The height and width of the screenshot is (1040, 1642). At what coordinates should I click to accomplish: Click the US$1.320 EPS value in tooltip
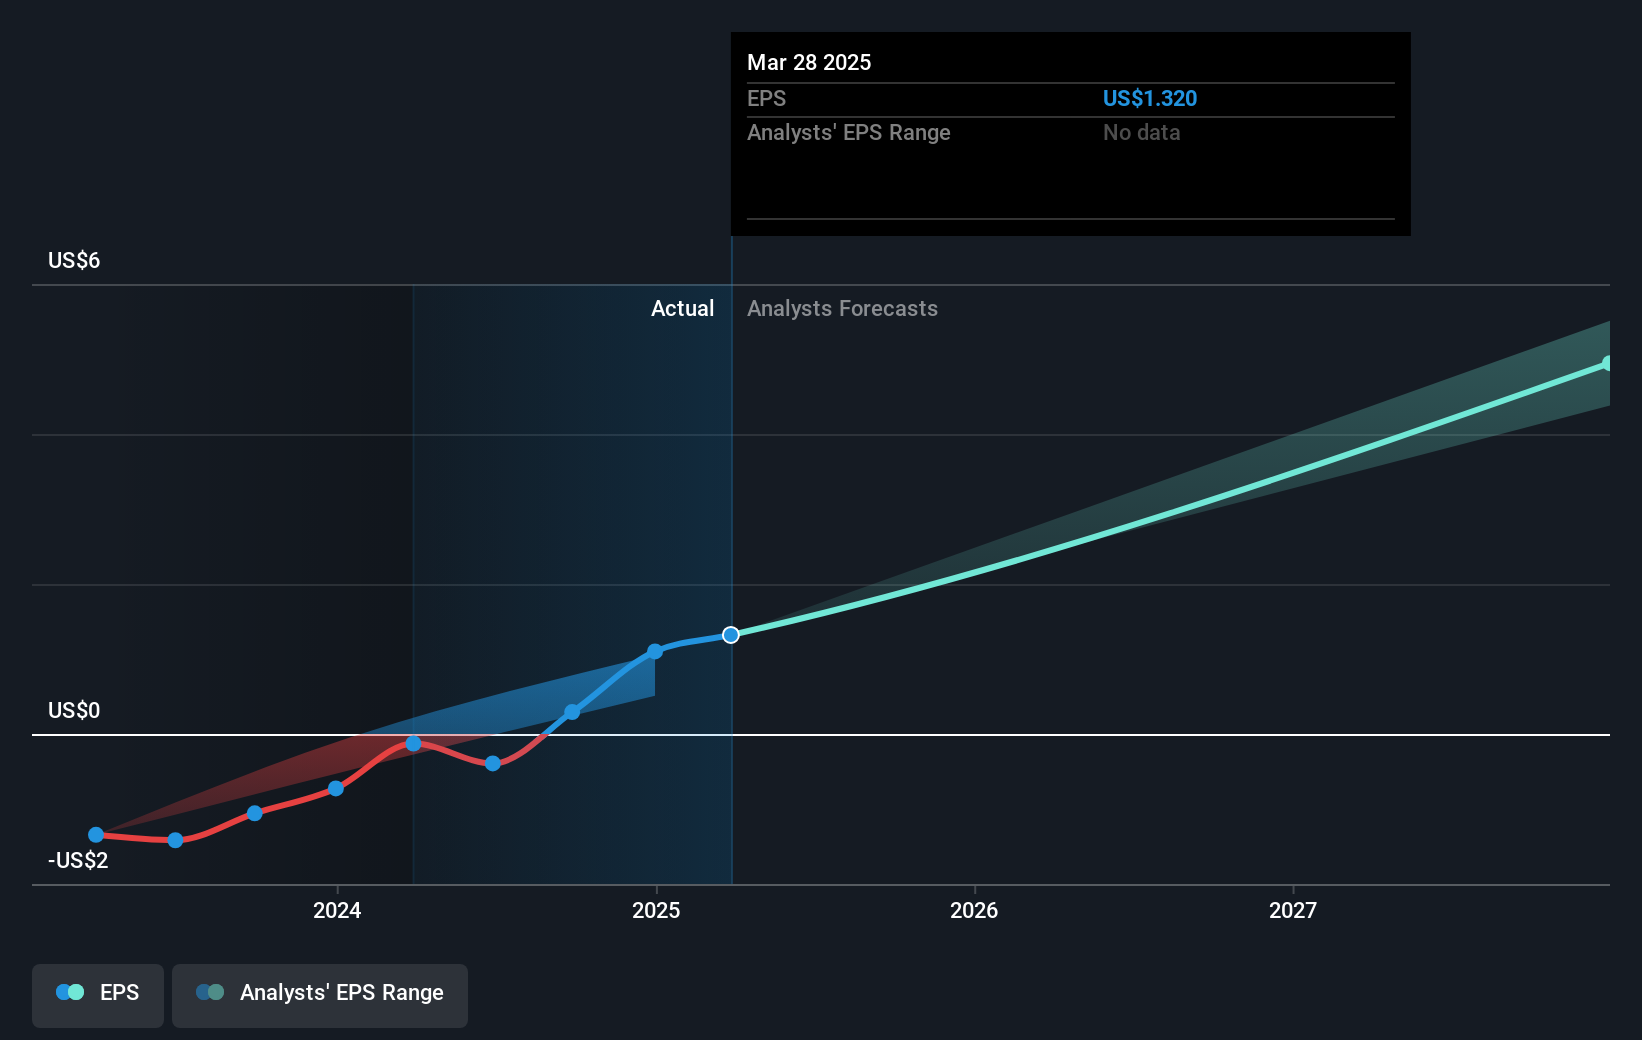[x=1150, y=99]
